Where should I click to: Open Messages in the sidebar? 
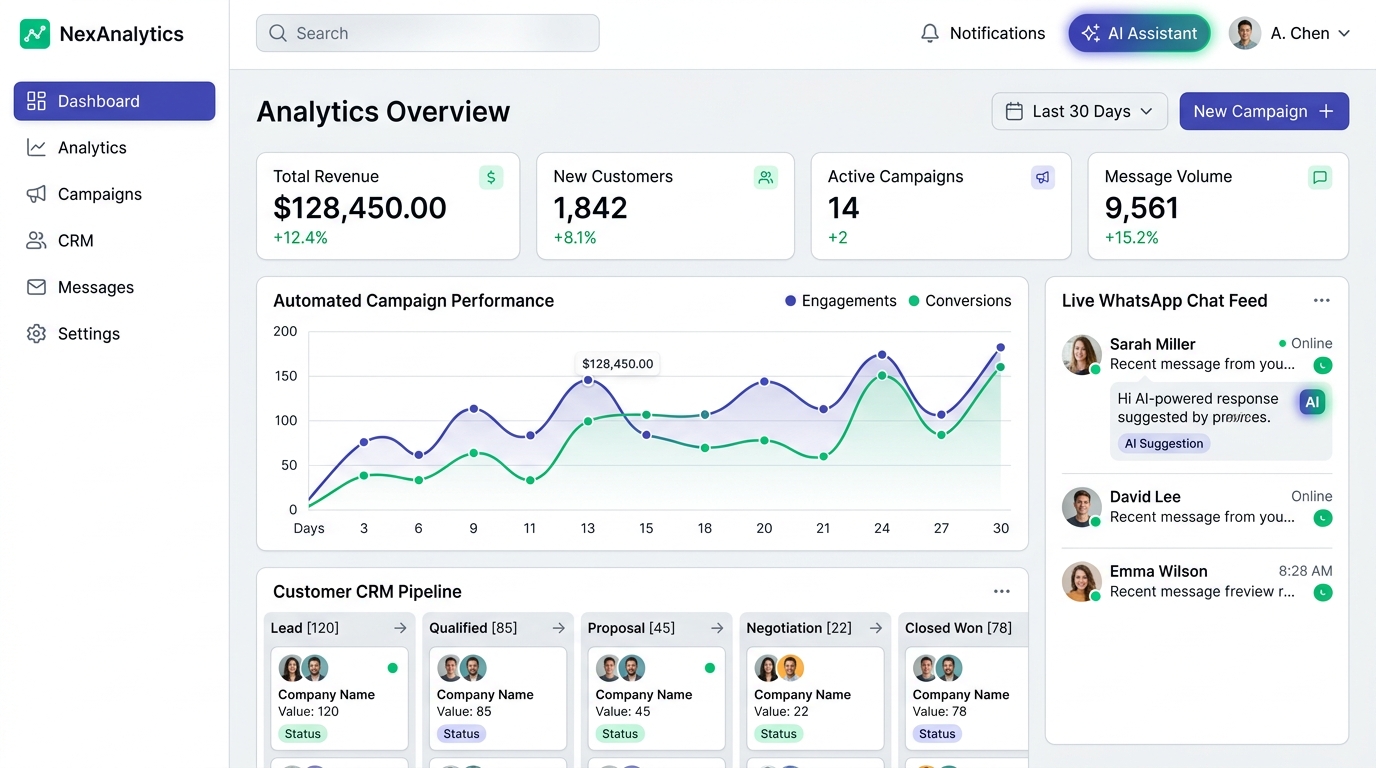point(114,288)
